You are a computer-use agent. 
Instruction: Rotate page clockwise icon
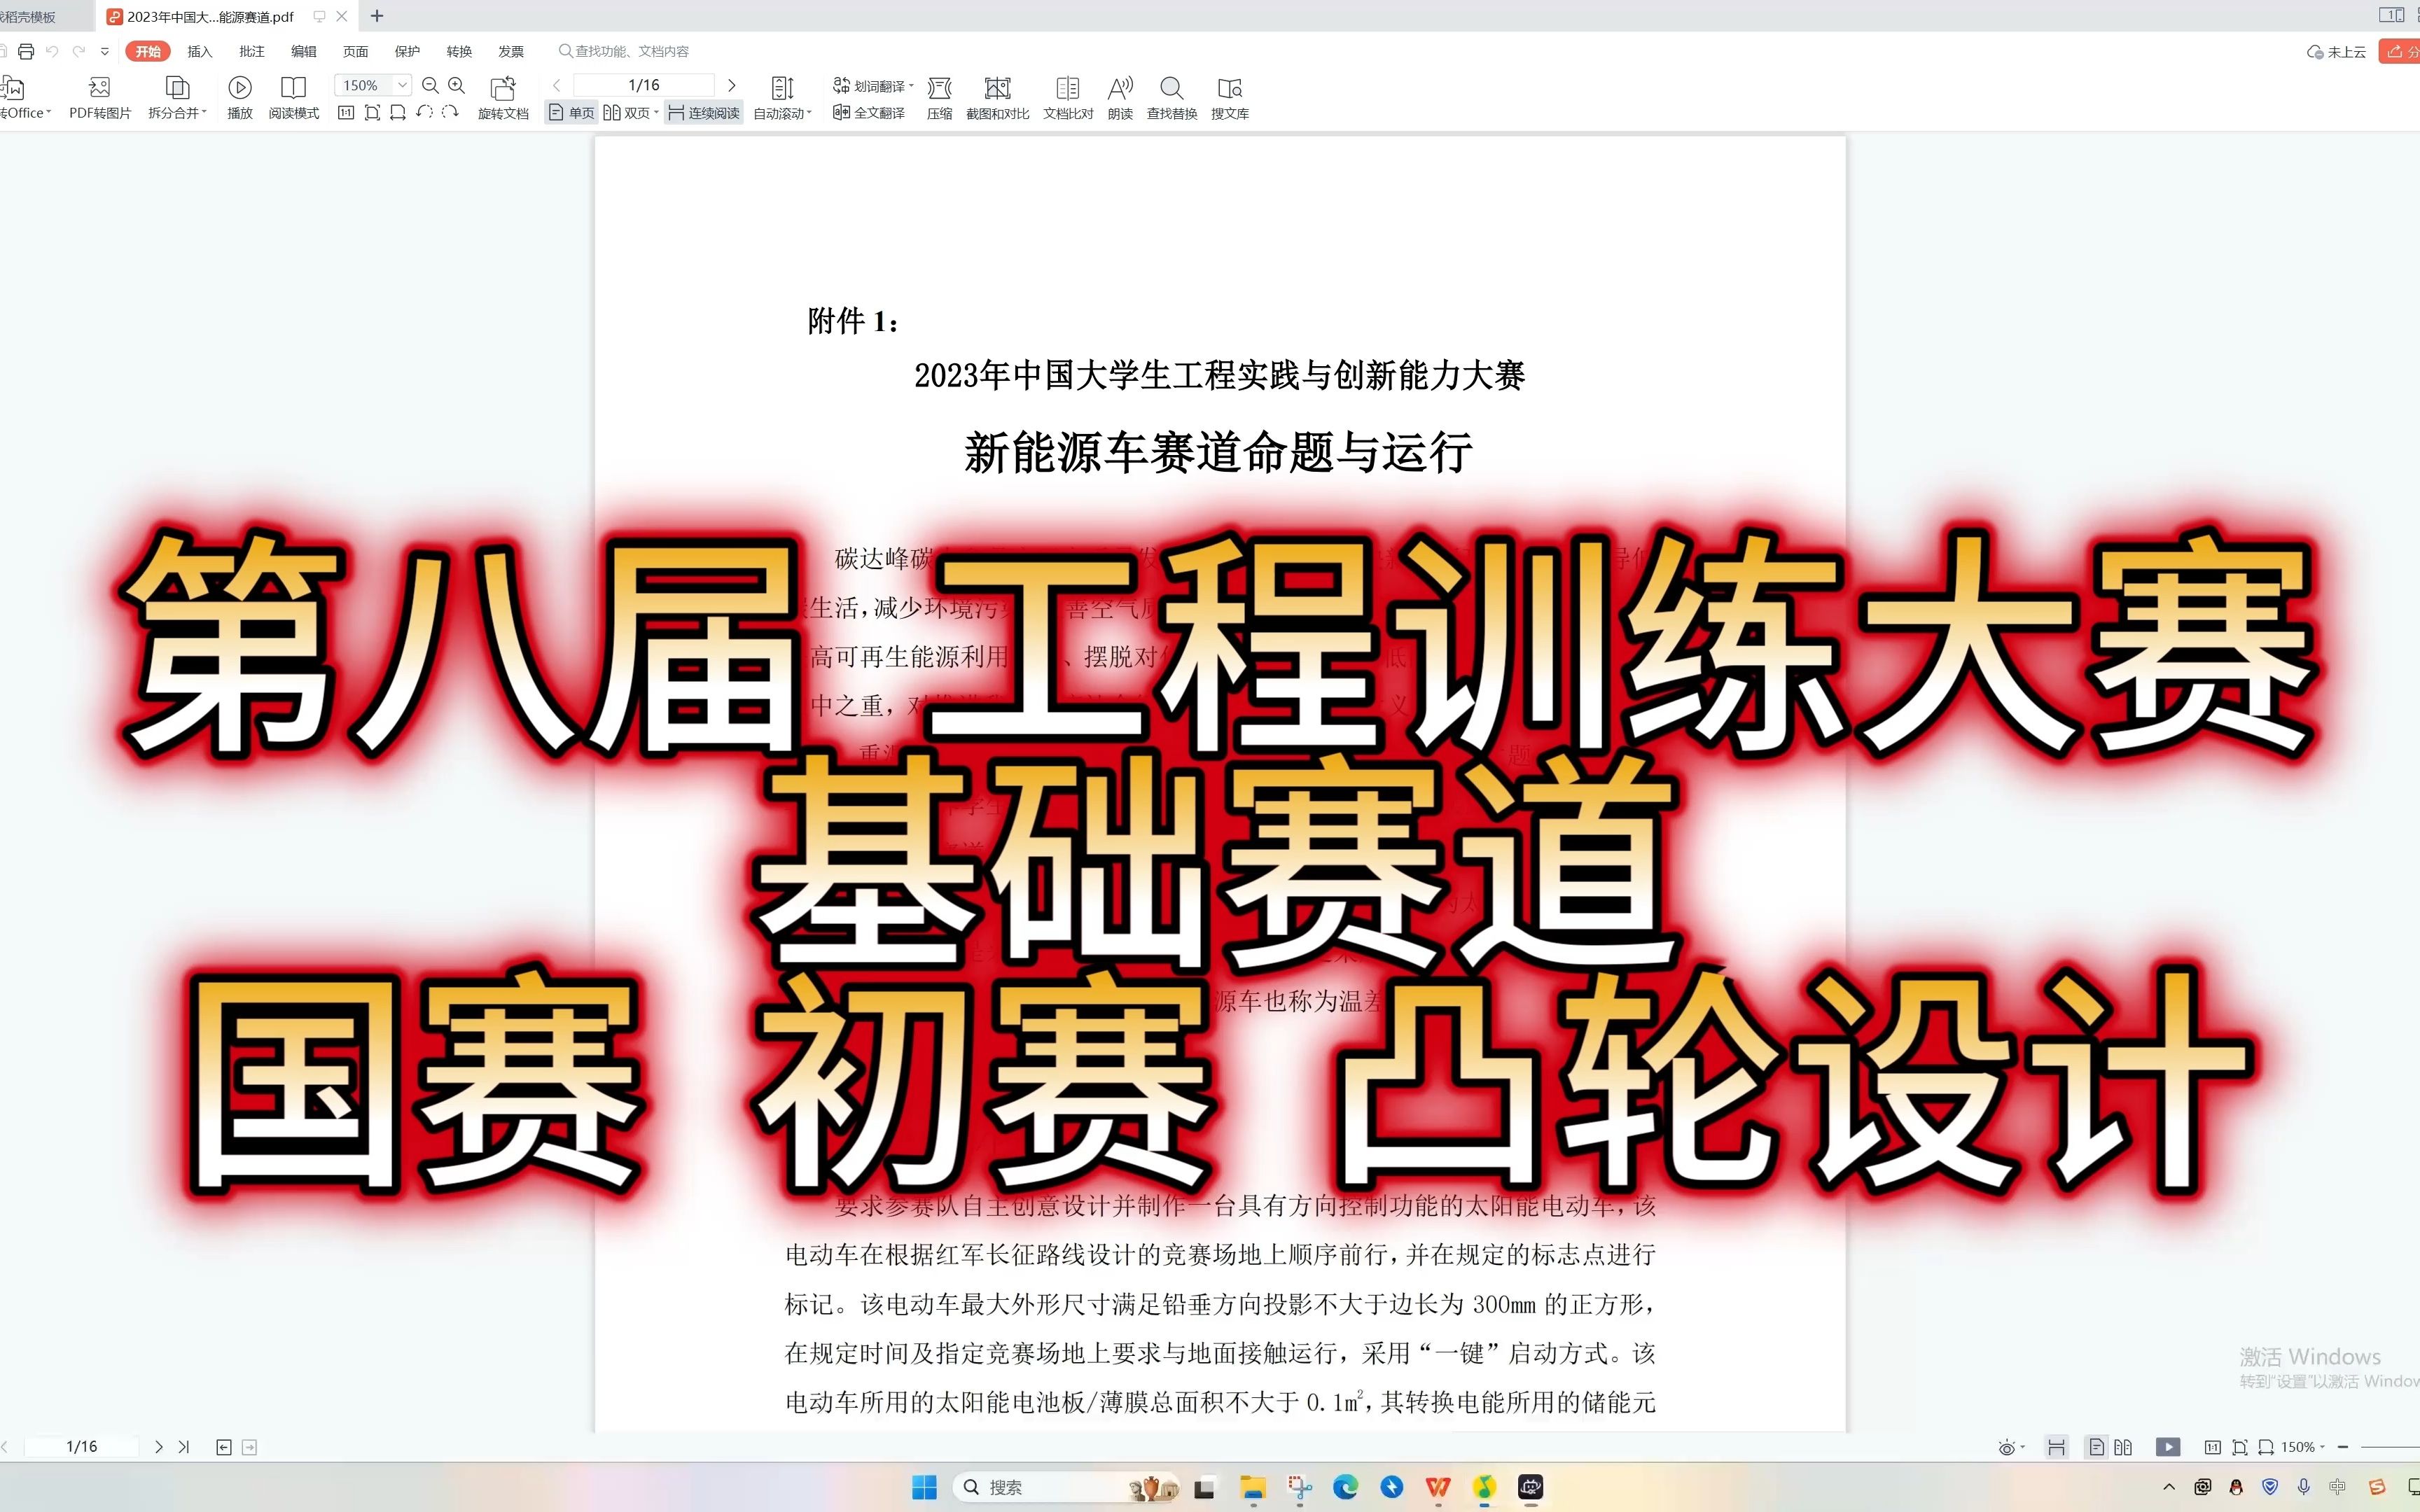[x=450, y=112]
